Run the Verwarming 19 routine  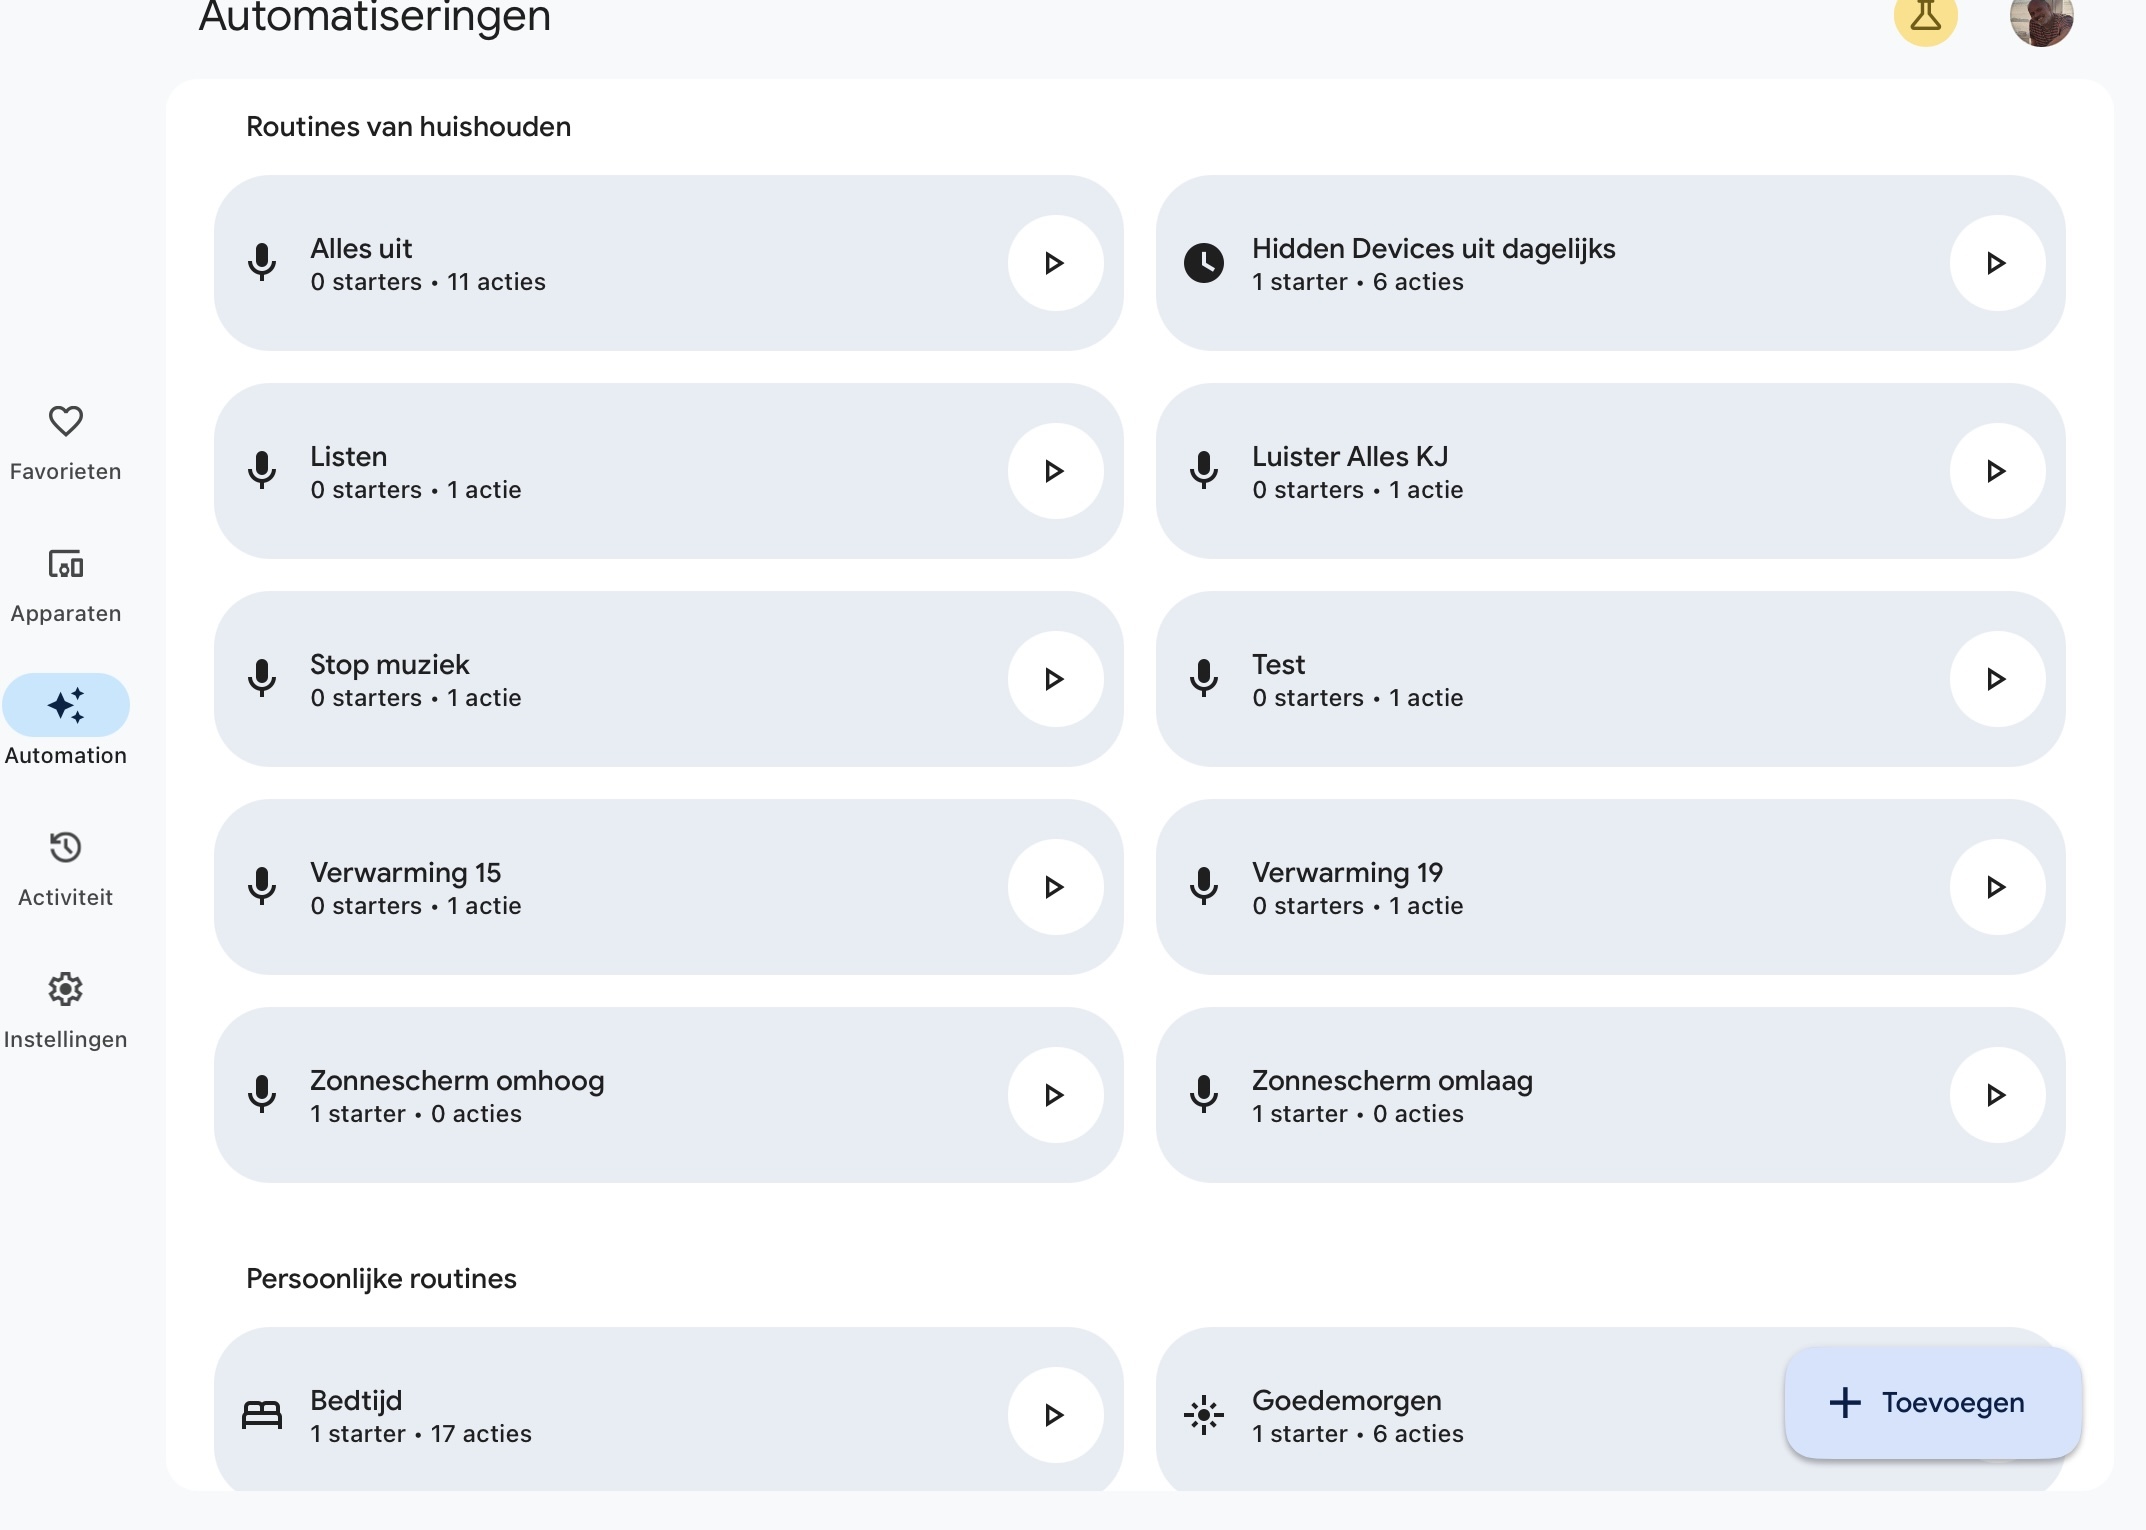tap(1997, 887)
